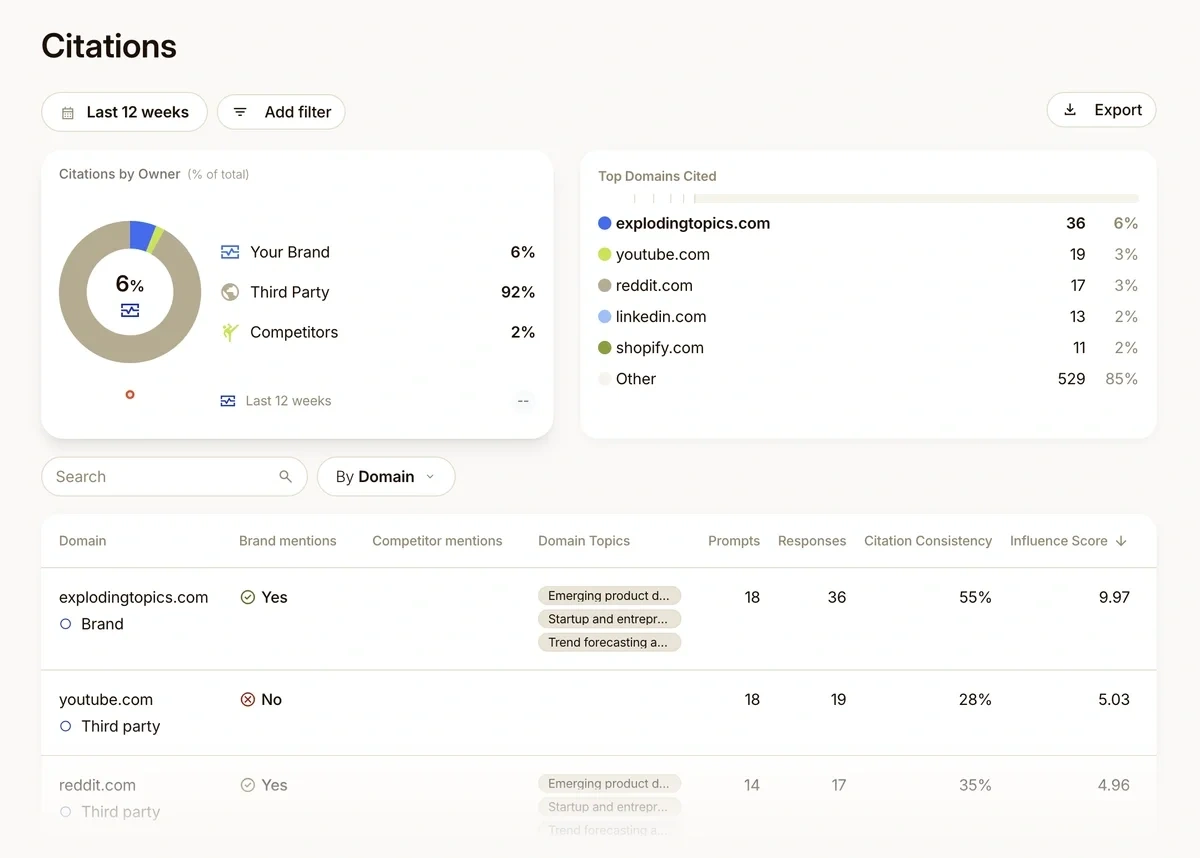Sort by Prompts column header

pyautogui.click(x=734, y=541)
